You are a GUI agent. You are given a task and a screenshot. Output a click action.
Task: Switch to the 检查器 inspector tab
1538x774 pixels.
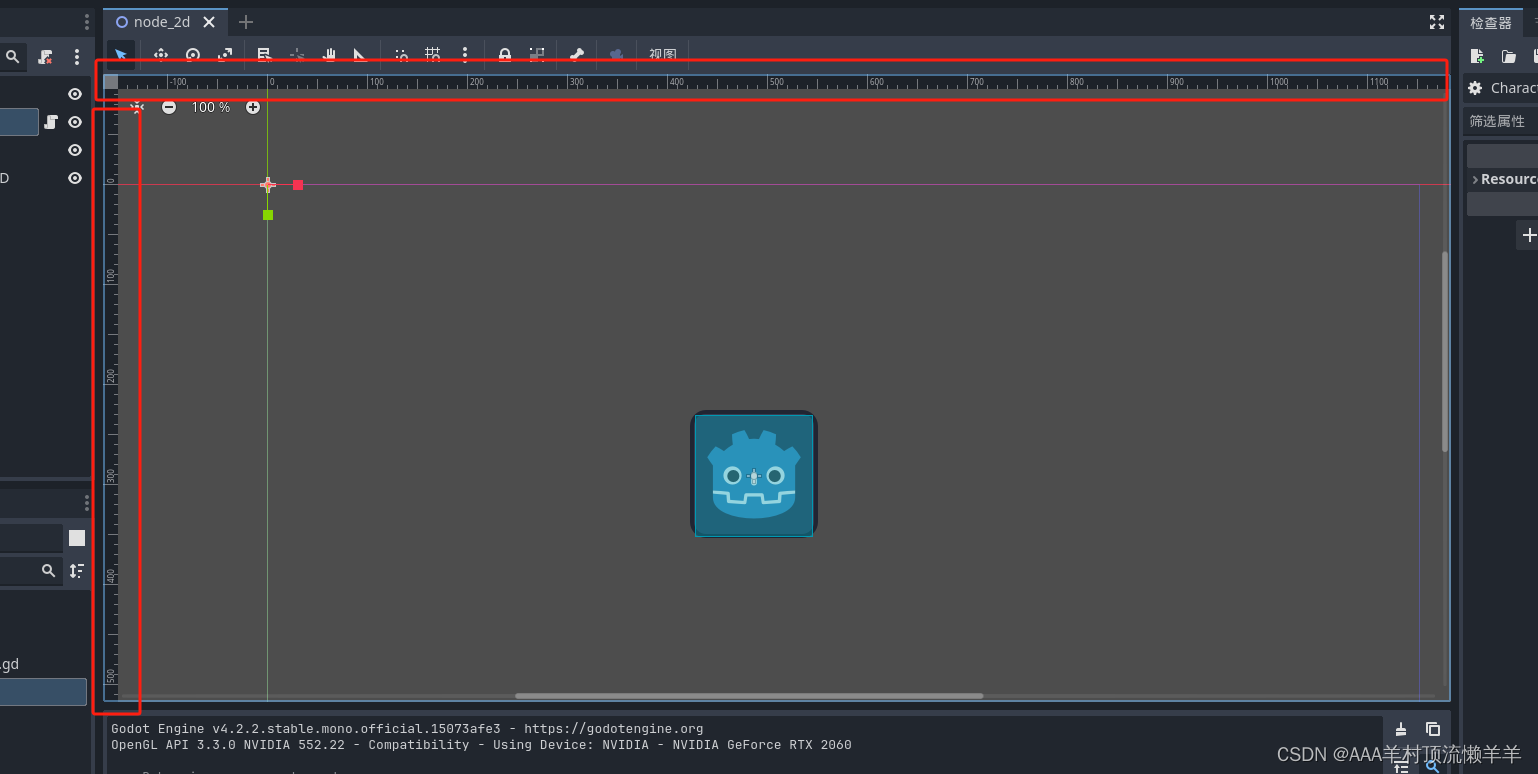[1491, 23]
